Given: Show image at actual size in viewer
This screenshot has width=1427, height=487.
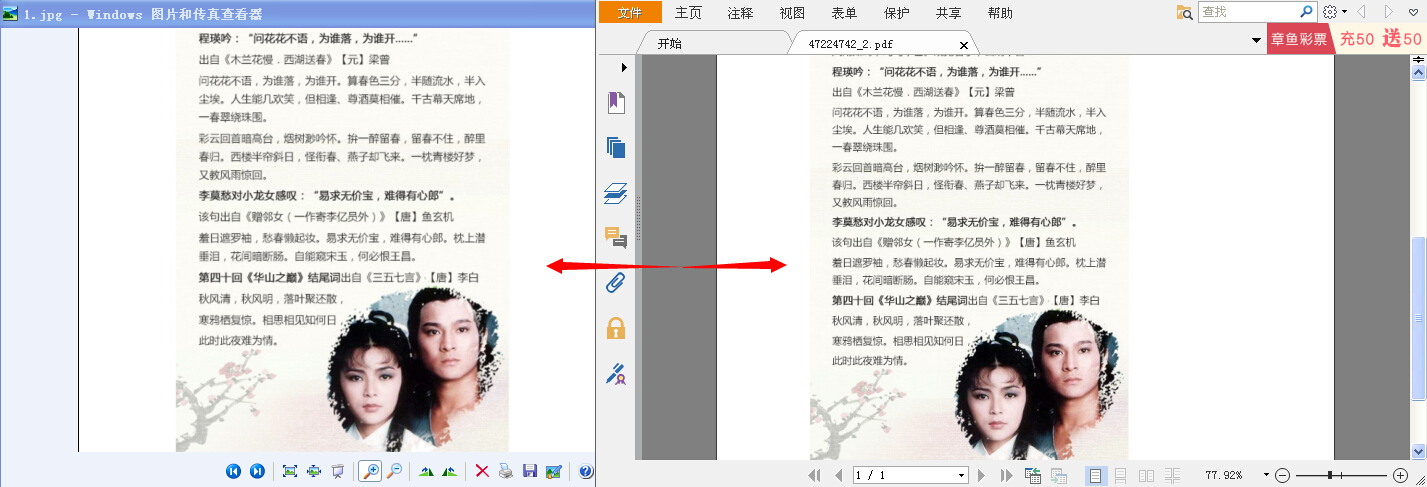Looking at the screenshot, I should tap(314, 471).
